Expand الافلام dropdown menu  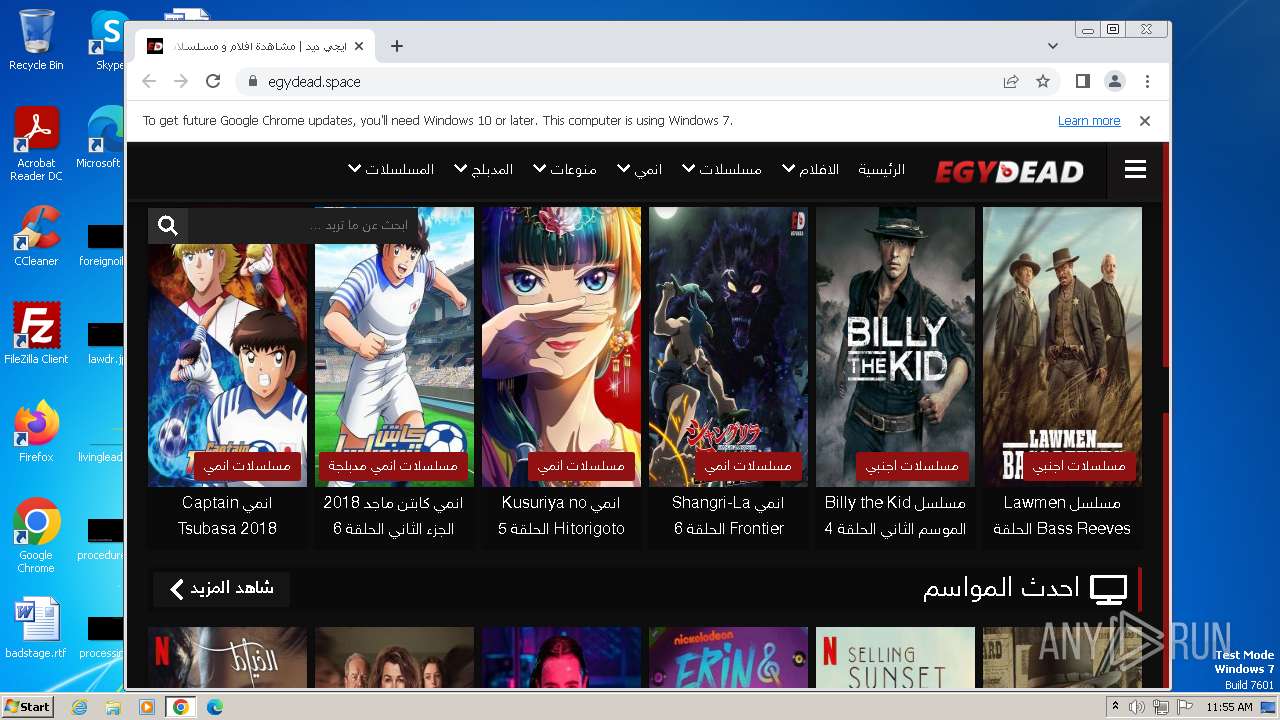point(809,170)
